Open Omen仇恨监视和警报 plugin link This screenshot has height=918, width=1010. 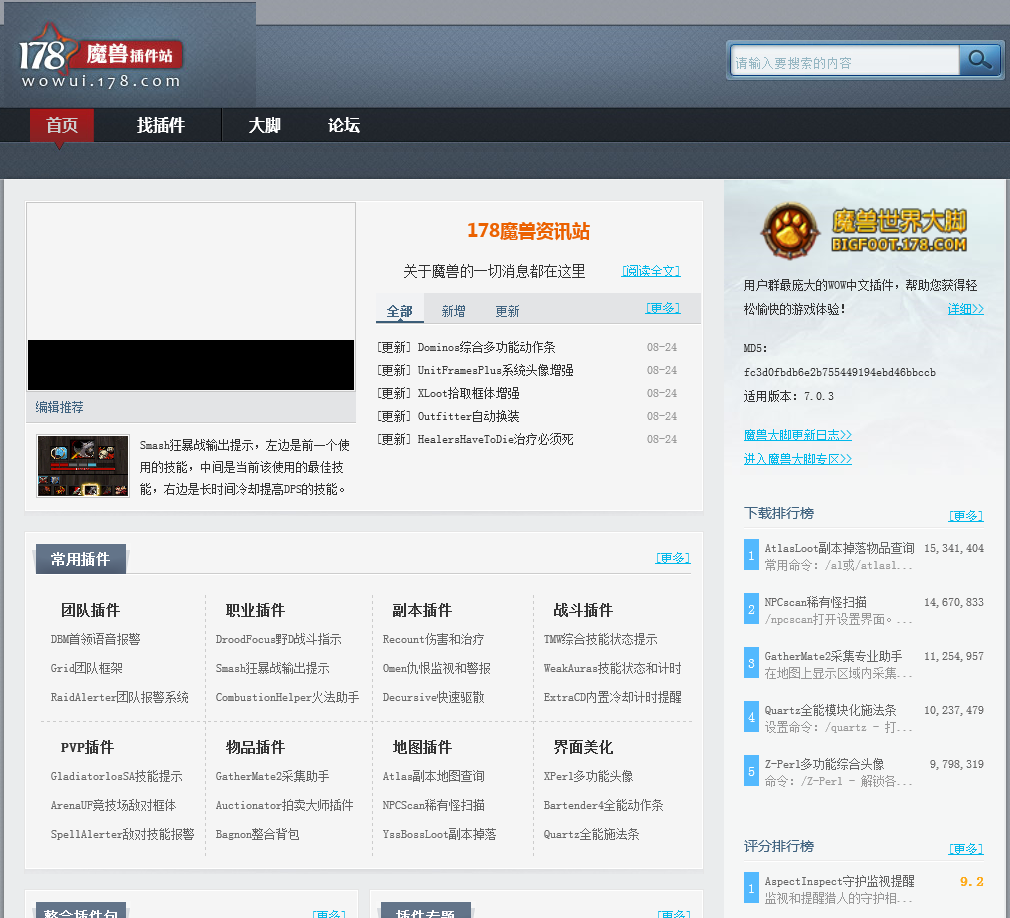[x=436, y=668]
